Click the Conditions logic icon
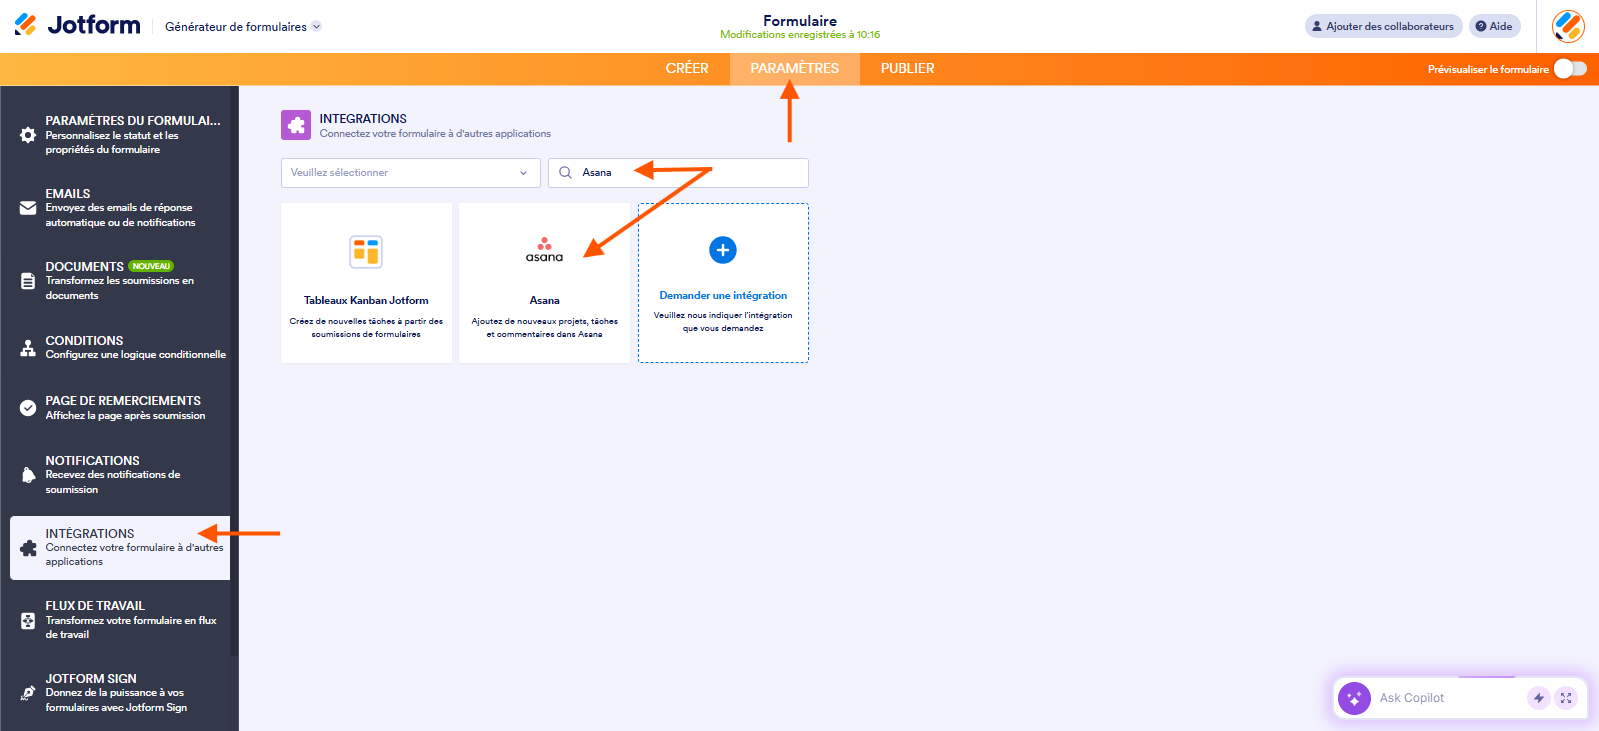This screenshot has width=1599, height=731. click(28, 348)
